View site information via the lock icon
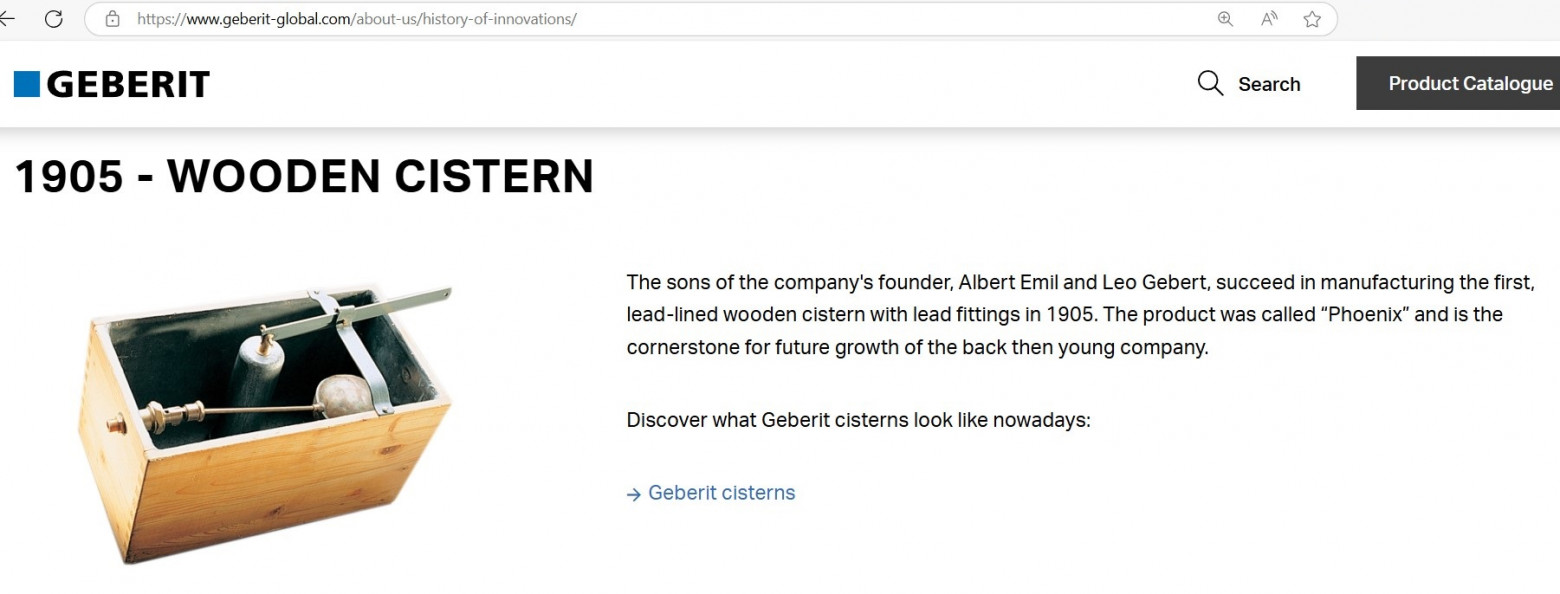The image size is (1560, 594). 112,19
